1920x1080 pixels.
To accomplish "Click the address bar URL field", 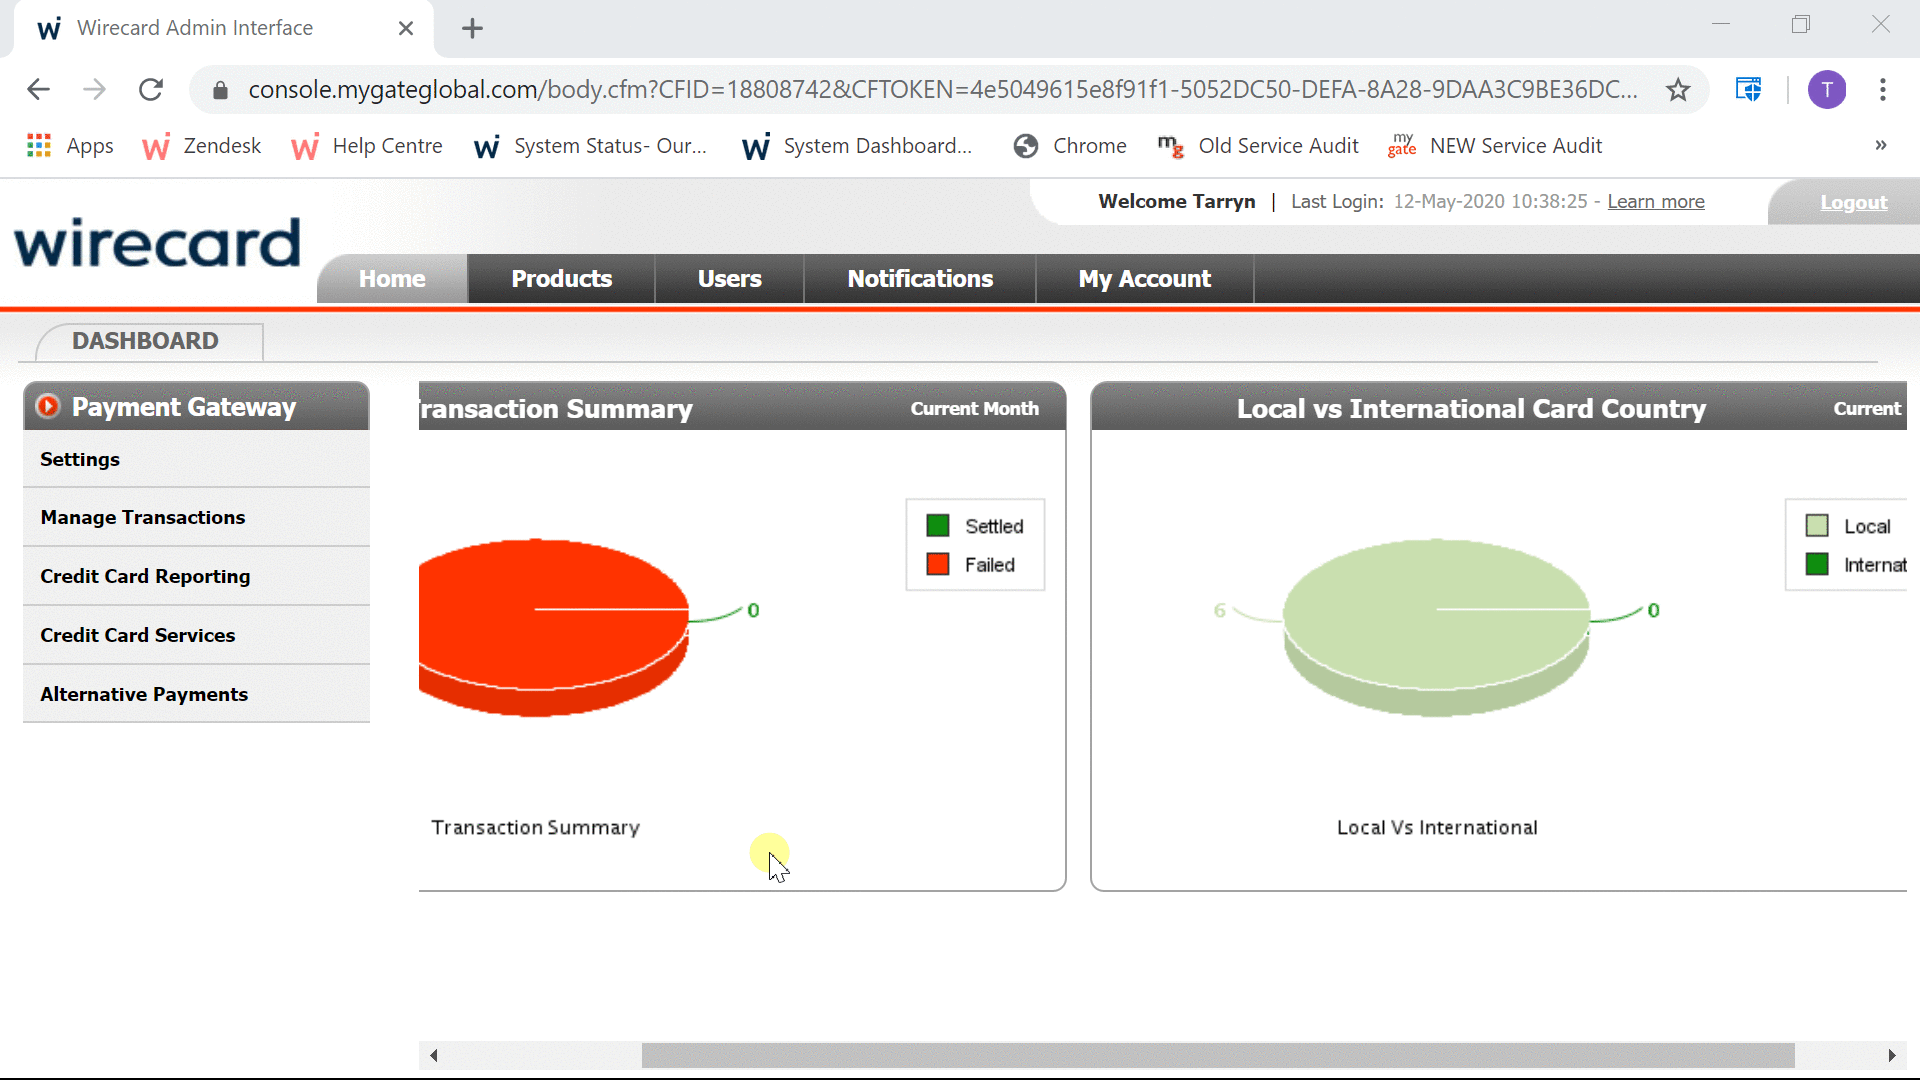I will pos(940,90).
